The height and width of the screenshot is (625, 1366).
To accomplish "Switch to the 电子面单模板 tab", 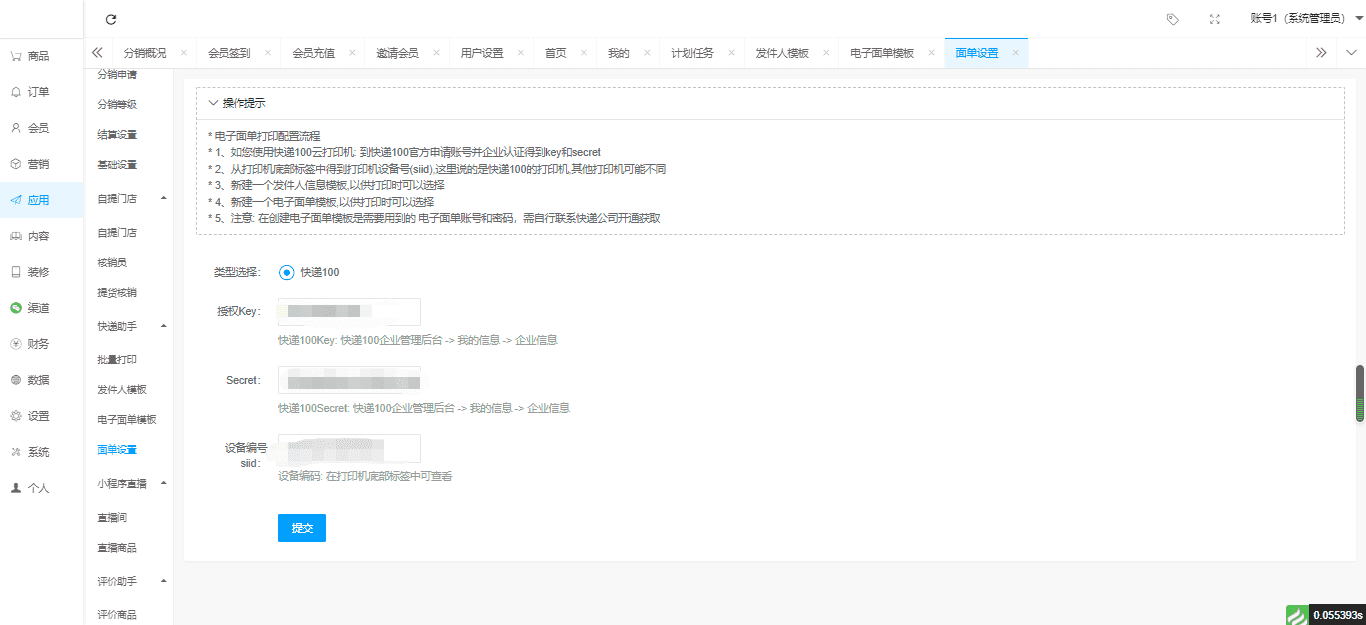I will 881,53.
